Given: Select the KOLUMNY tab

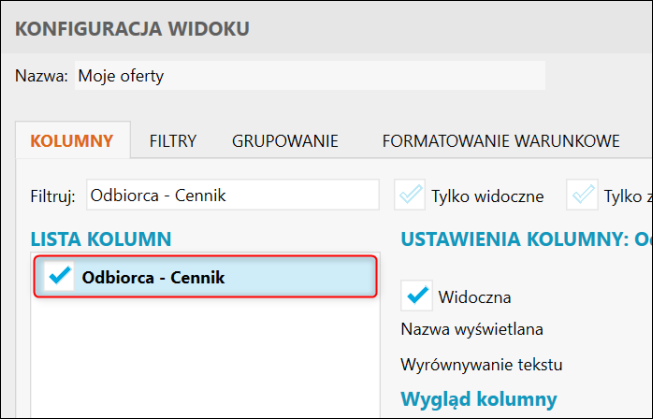Looking at the screenshot, I should pyautogui.click(x=72, y=141).
